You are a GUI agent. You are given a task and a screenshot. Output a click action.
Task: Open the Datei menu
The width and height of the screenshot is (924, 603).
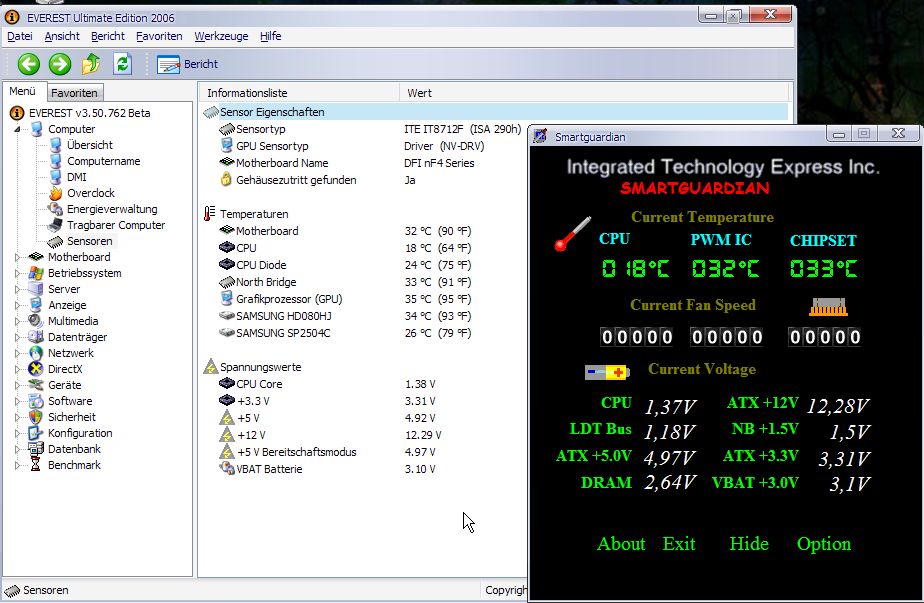point(19,36)
